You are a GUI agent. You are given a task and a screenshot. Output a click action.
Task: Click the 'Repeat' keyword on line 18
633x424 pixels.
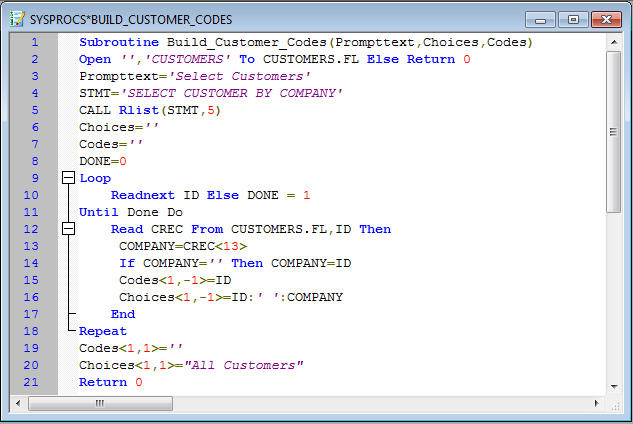pyautogui.click(x=103, y=331)
